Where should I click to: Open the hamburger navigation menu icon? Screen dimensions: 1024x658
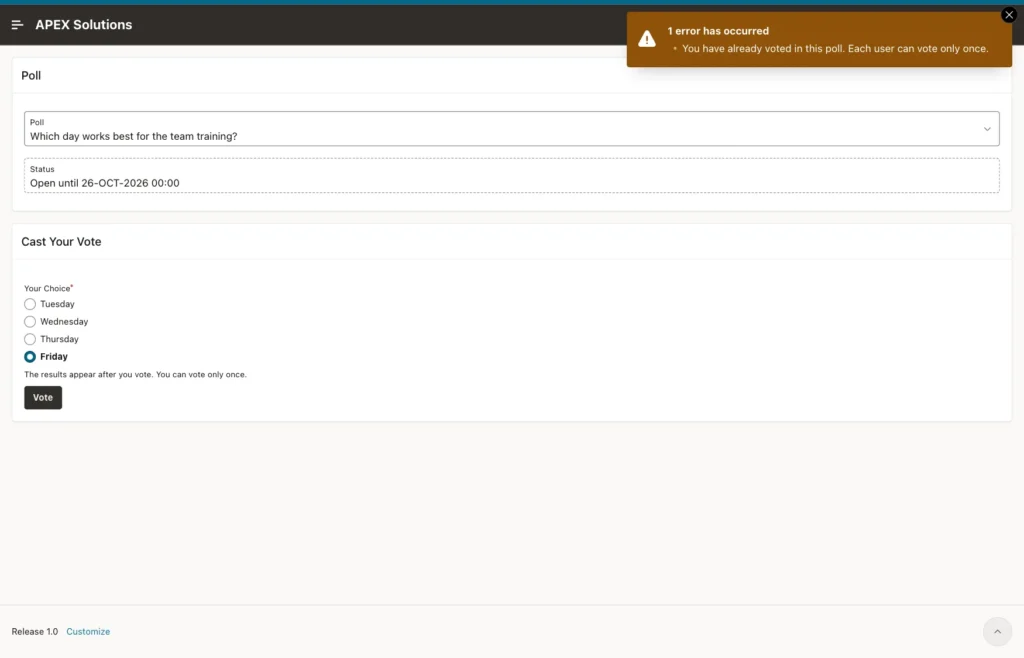tap(18, 25)
